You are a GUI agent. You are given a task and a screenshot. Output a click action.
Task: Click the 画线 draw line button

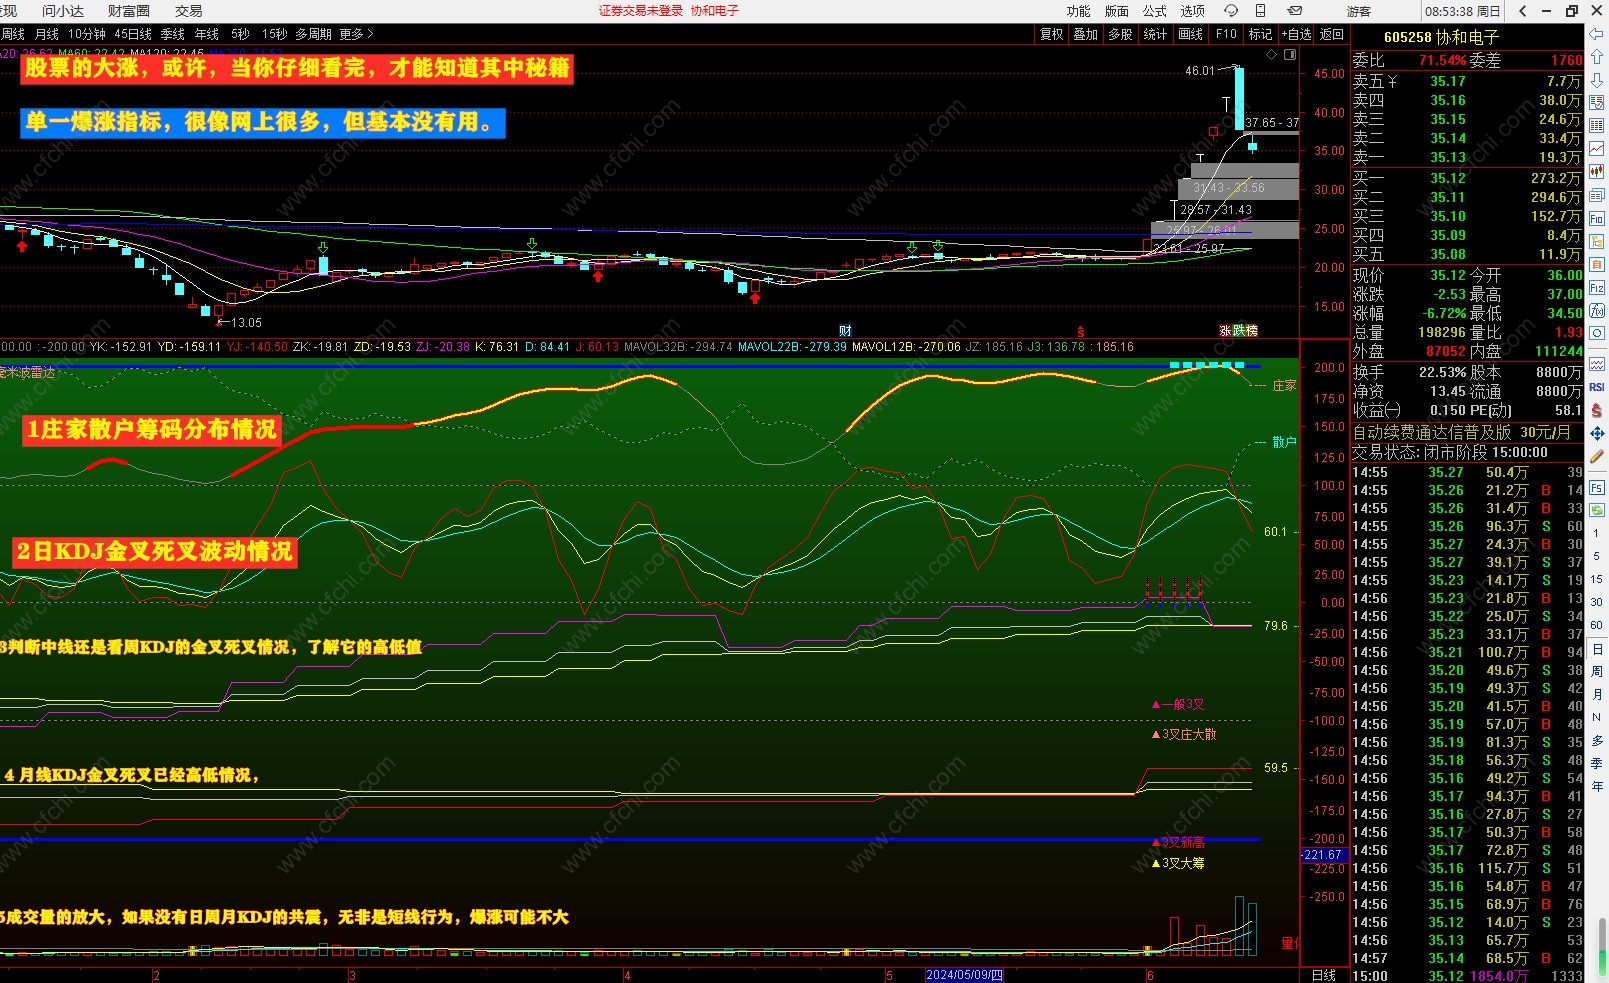pos(1191,34)
